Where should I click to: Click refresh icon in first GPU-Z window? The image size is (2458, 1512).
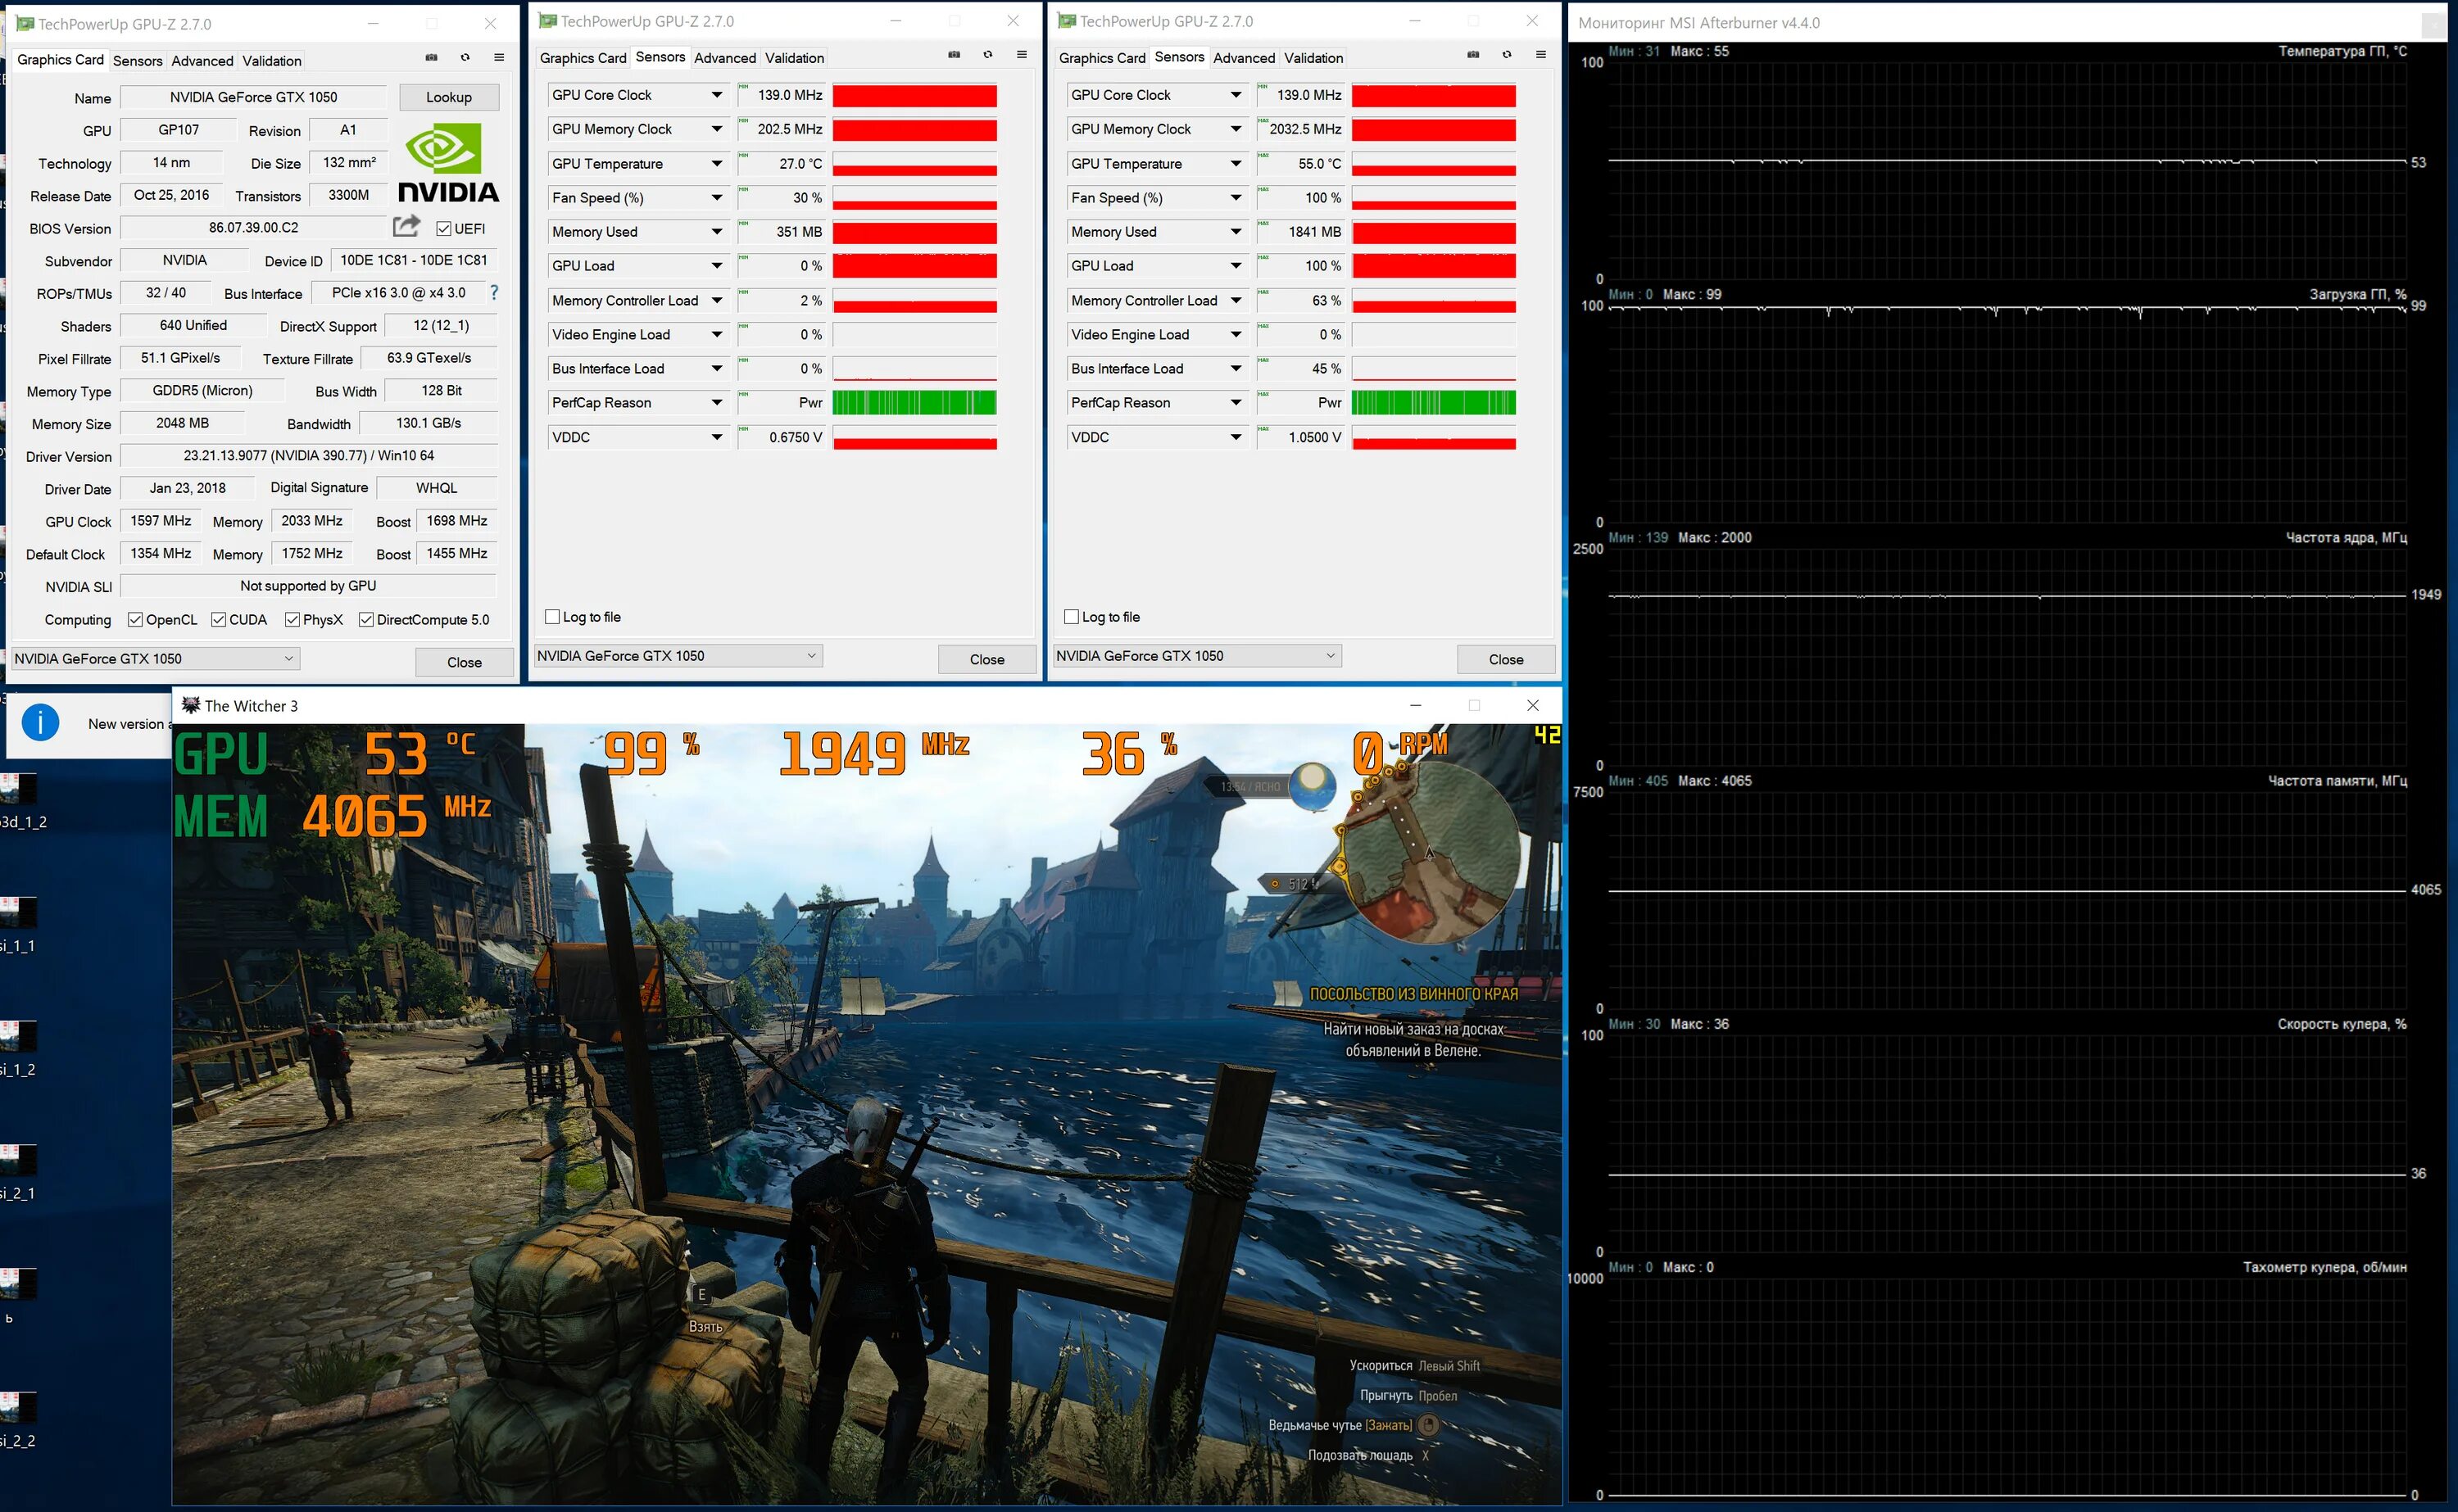(x=465, y=57)
